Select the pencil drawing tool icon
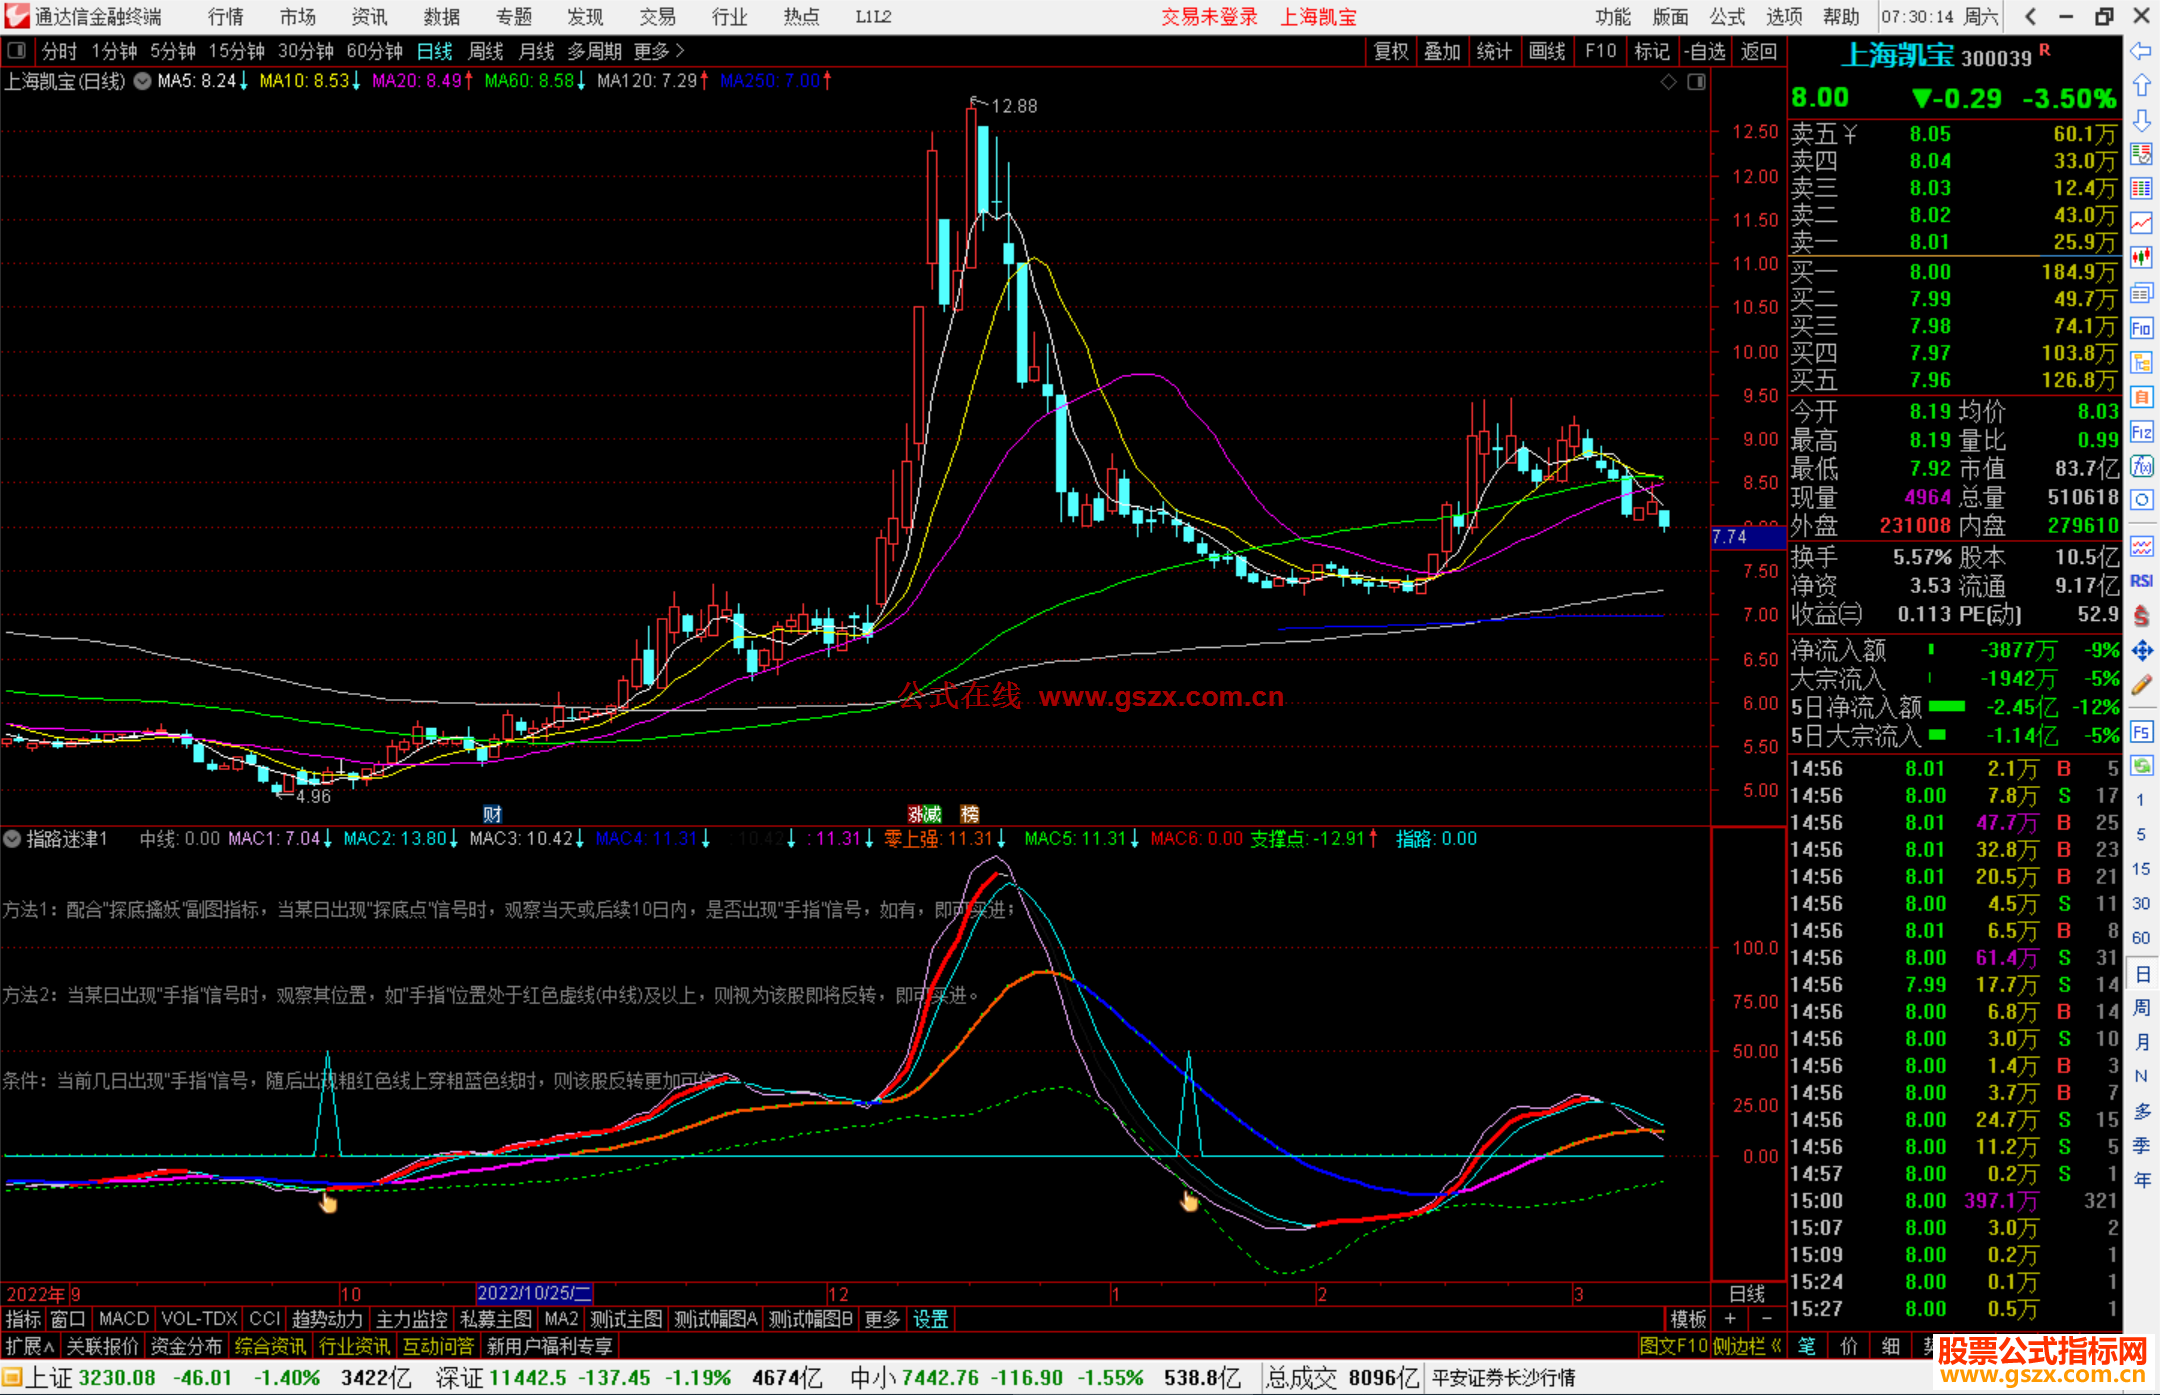 2141,686
